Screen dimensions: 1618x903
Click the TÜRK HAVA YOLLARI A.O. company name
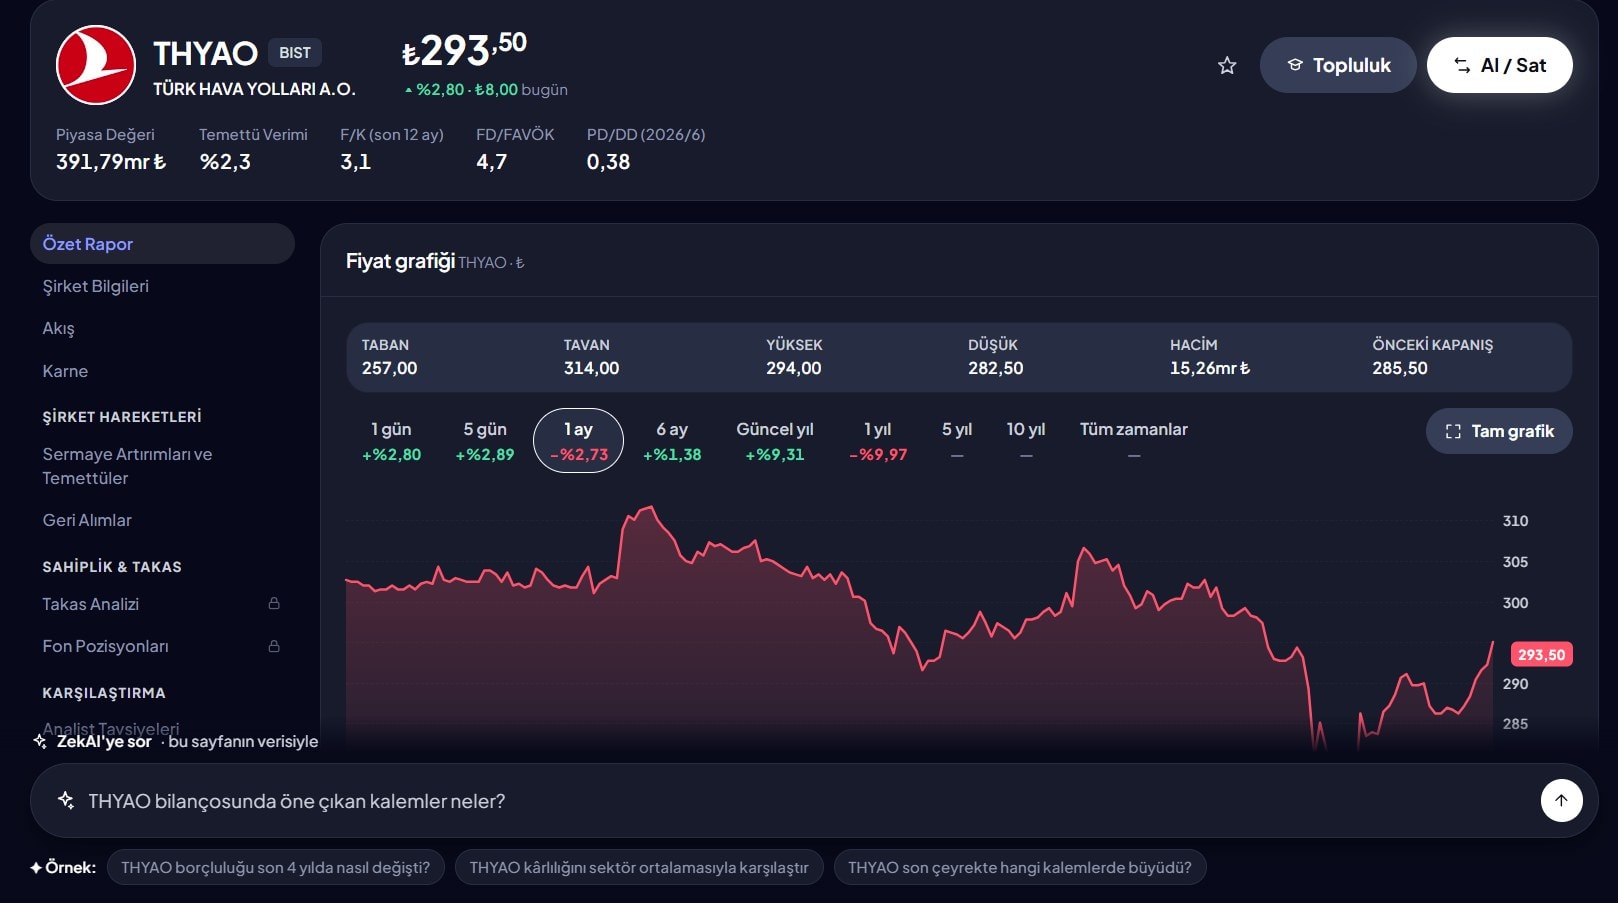(254, 89)
